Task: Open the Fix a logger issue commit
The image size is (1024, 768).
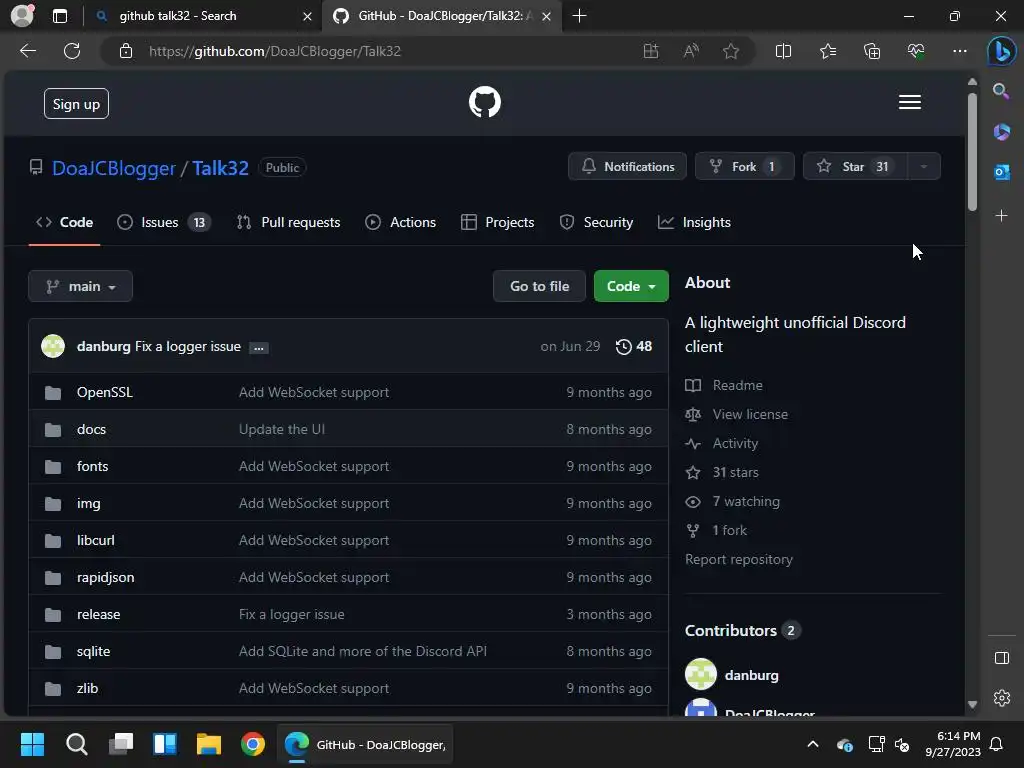Action: tap(187, 347)
